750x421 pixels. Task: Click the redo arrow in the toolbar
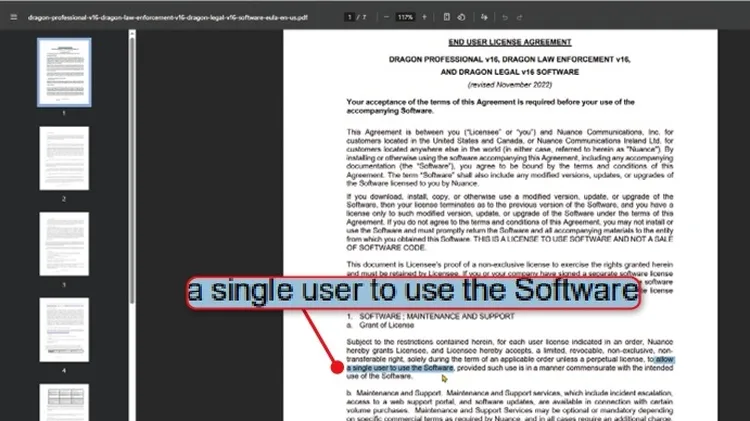tap(520, 17)
